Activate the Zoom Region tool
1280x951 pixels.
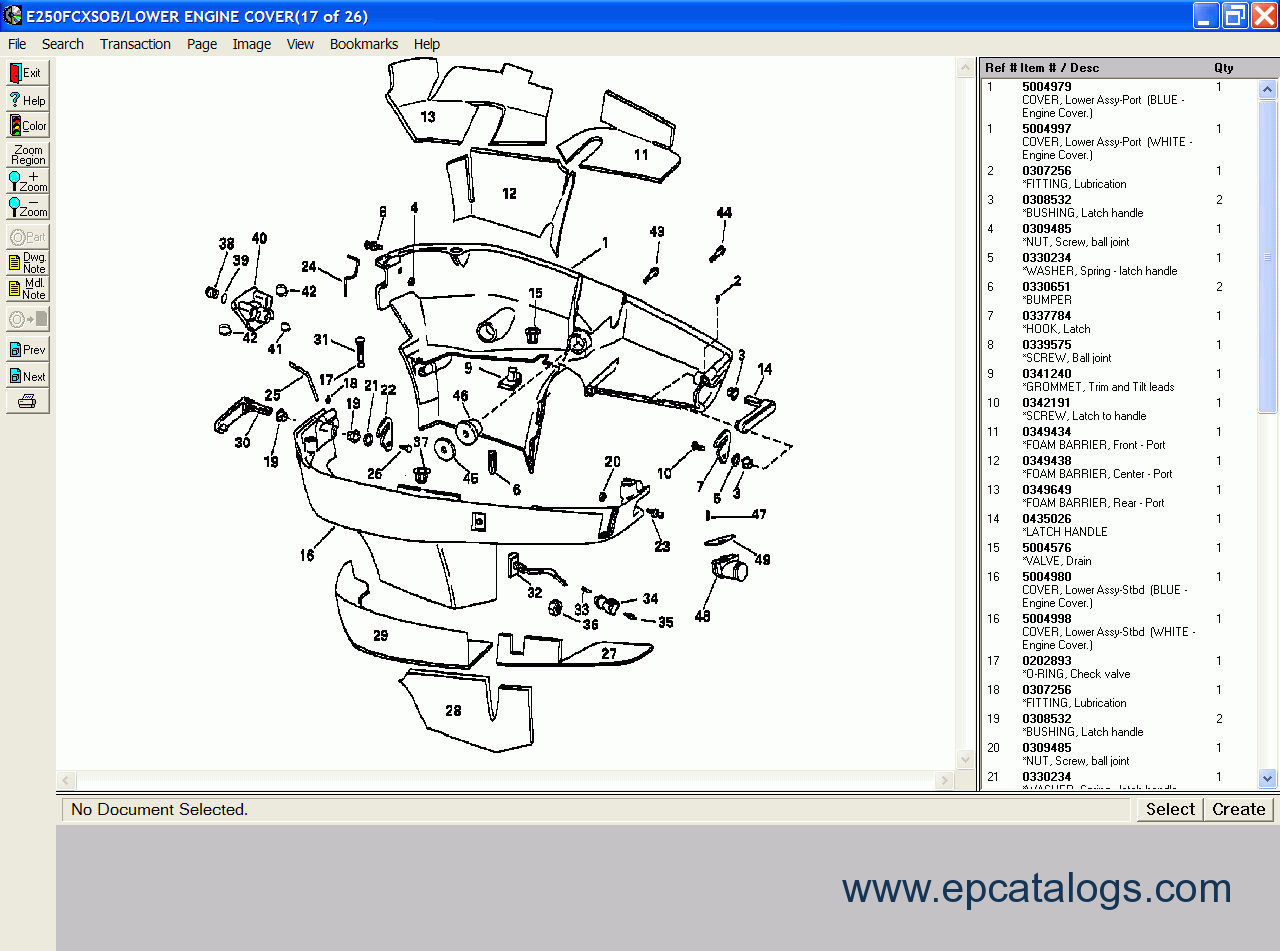(x=27, y=155)
